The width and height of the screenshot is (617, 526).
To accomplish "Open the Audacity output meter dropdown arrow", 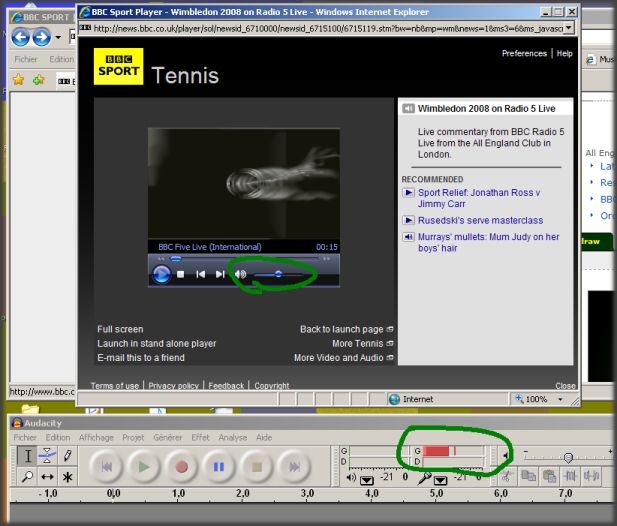I will 366,480.
